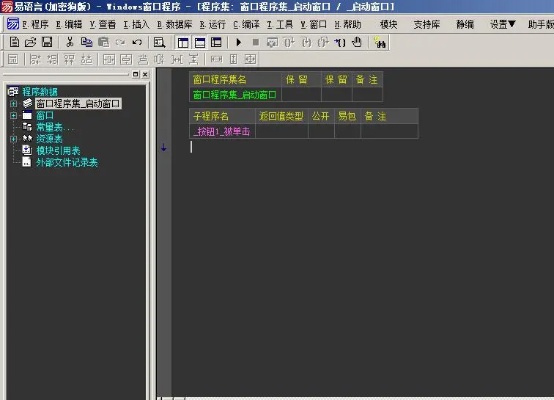Click the binoculars search icon
Image resolution: width=554 pixels, height=400 pixels.
click(380, 42)
